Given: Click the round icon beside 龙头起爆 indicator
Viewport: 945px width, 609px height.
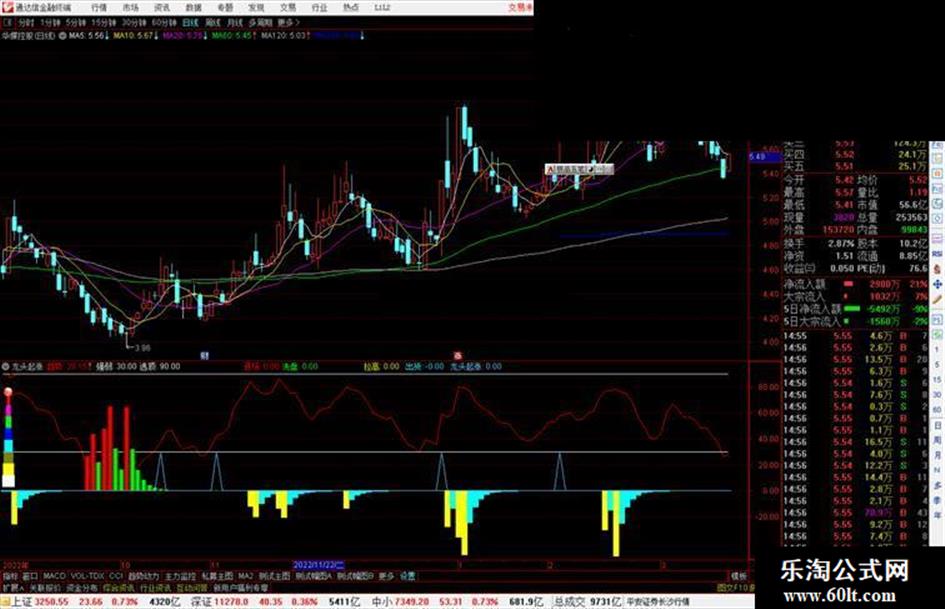Looking at the screenshot, I should click(5, 366).
